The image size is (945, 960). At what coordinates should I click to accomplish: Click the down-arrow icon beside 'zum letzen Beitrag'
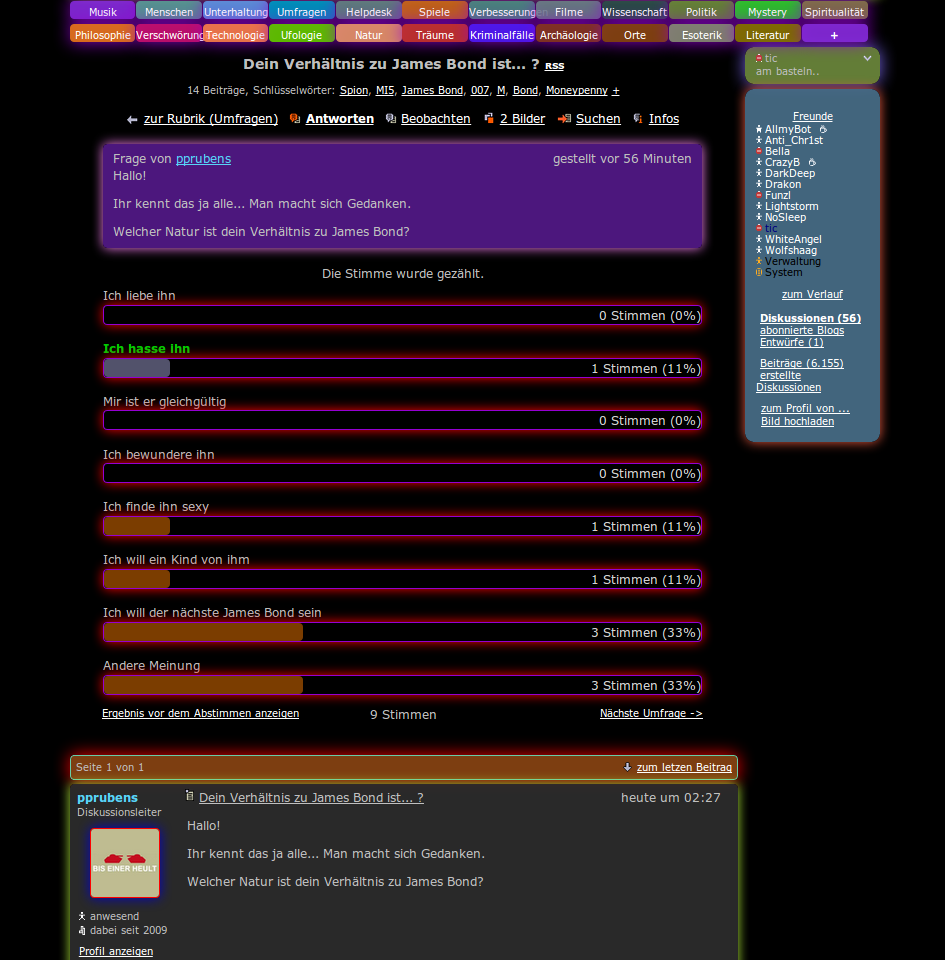point(627,767)
